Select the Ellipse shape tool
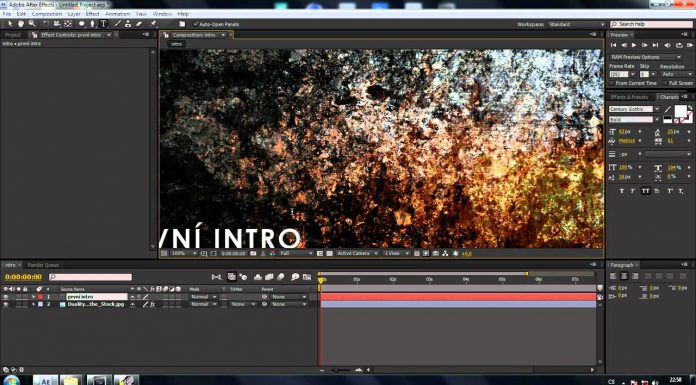 82,24
